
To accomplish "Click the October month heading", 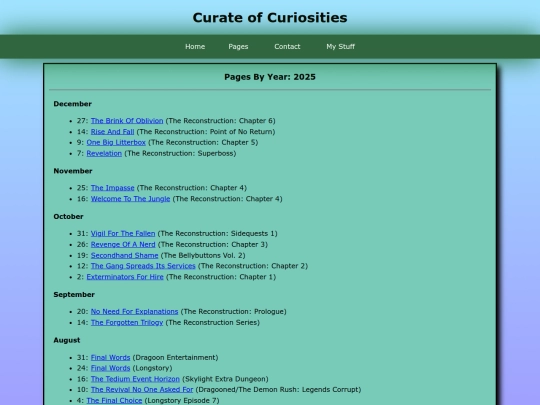I will [68, 217].
